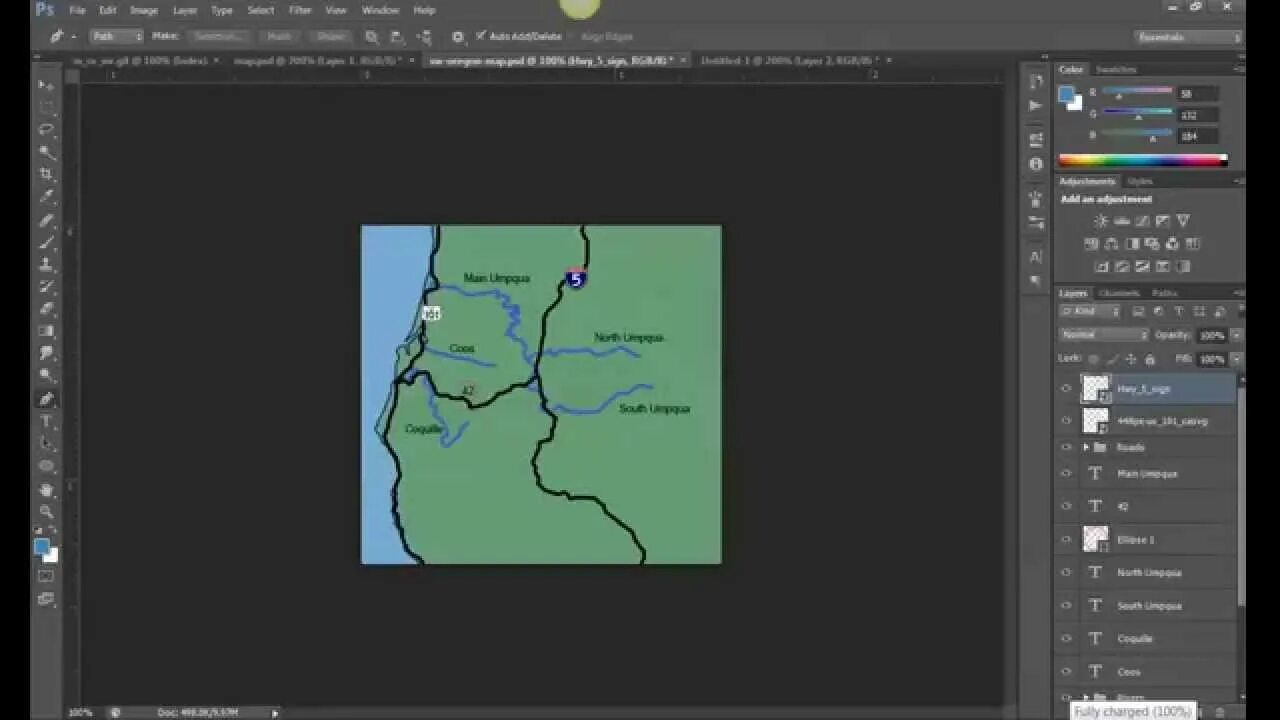Add a Brightness/Contrast adjustment
The image size is (1280, 720).
pos(1101,221)
